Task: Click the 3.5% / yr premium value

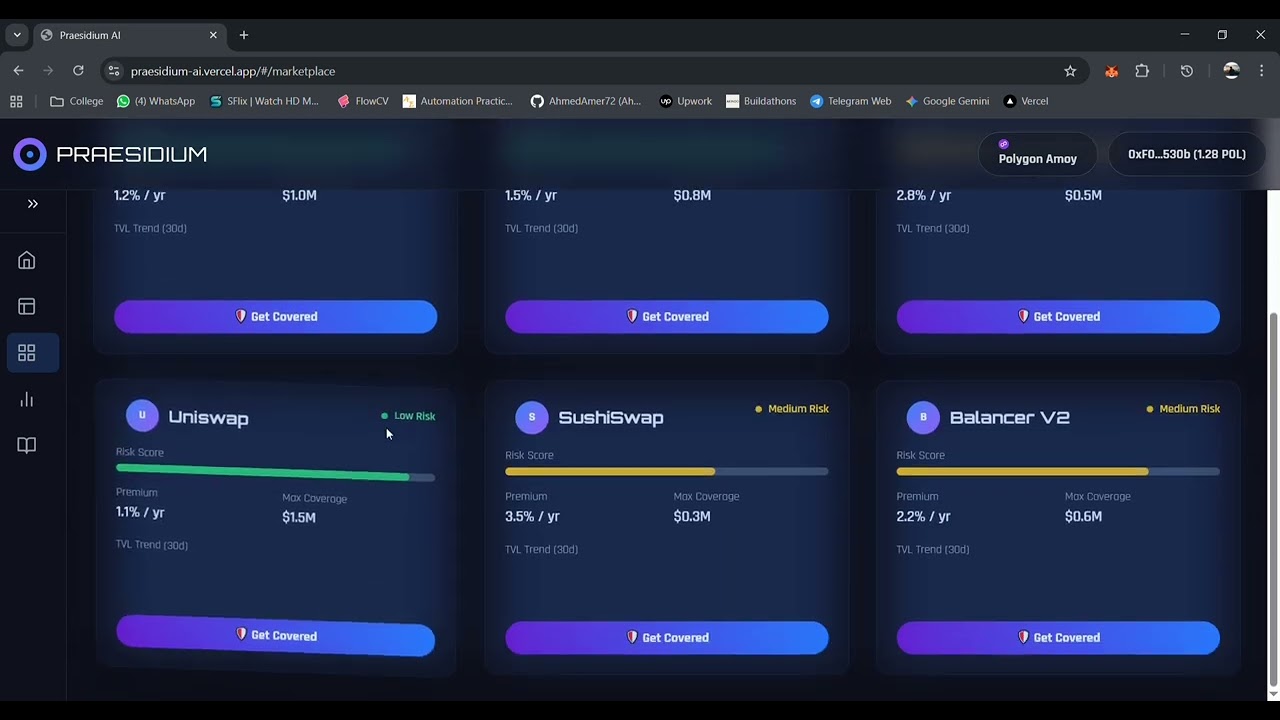Action: coord(532,516)
